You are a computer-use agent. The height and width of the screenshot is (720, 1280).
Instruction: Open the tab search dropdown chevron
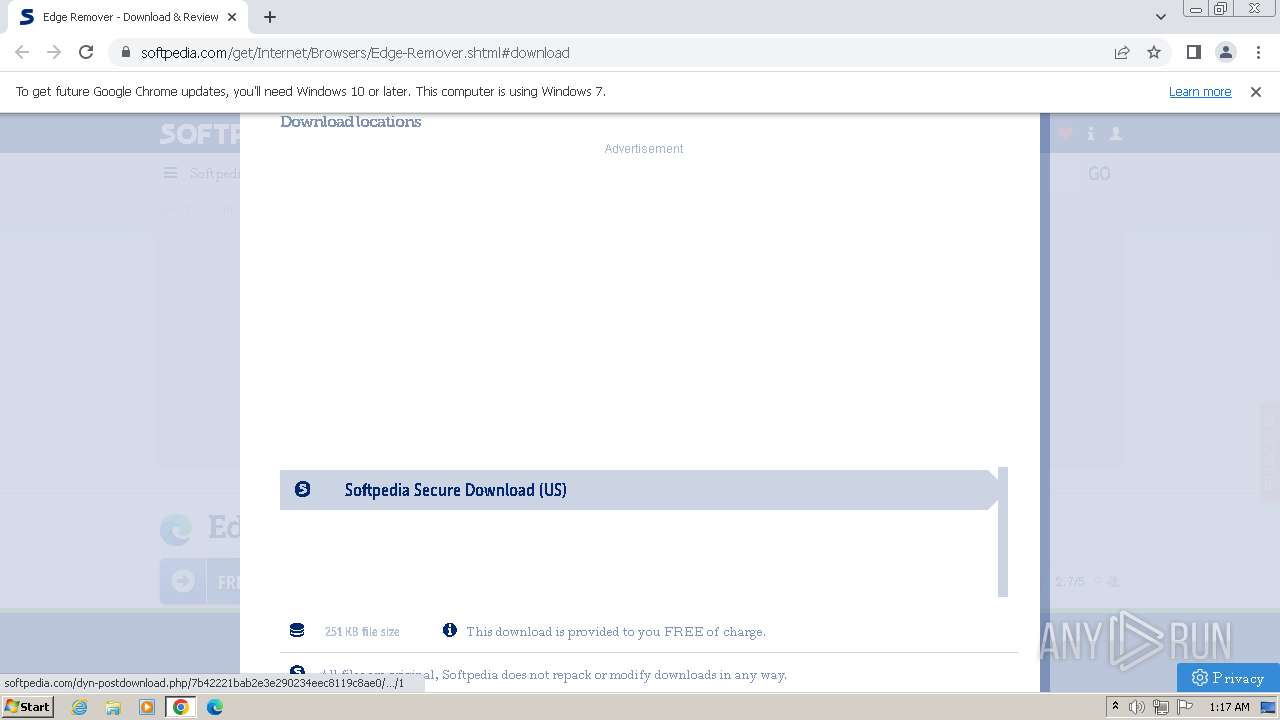(x=1161, y=17)
